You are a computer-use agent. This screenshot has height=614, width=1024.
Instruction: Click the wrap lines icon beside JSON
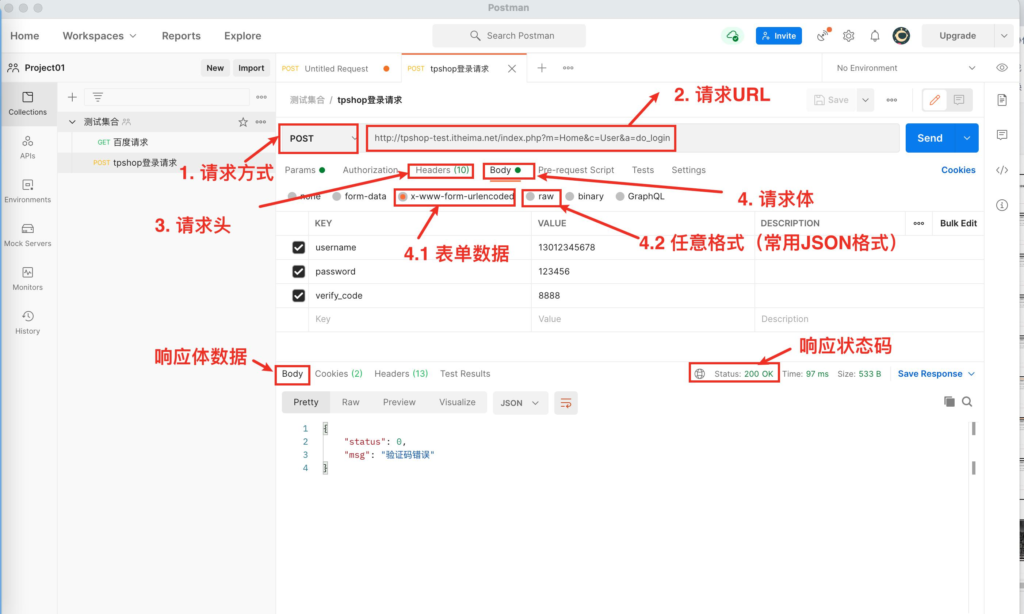click(x=566, y=402)
